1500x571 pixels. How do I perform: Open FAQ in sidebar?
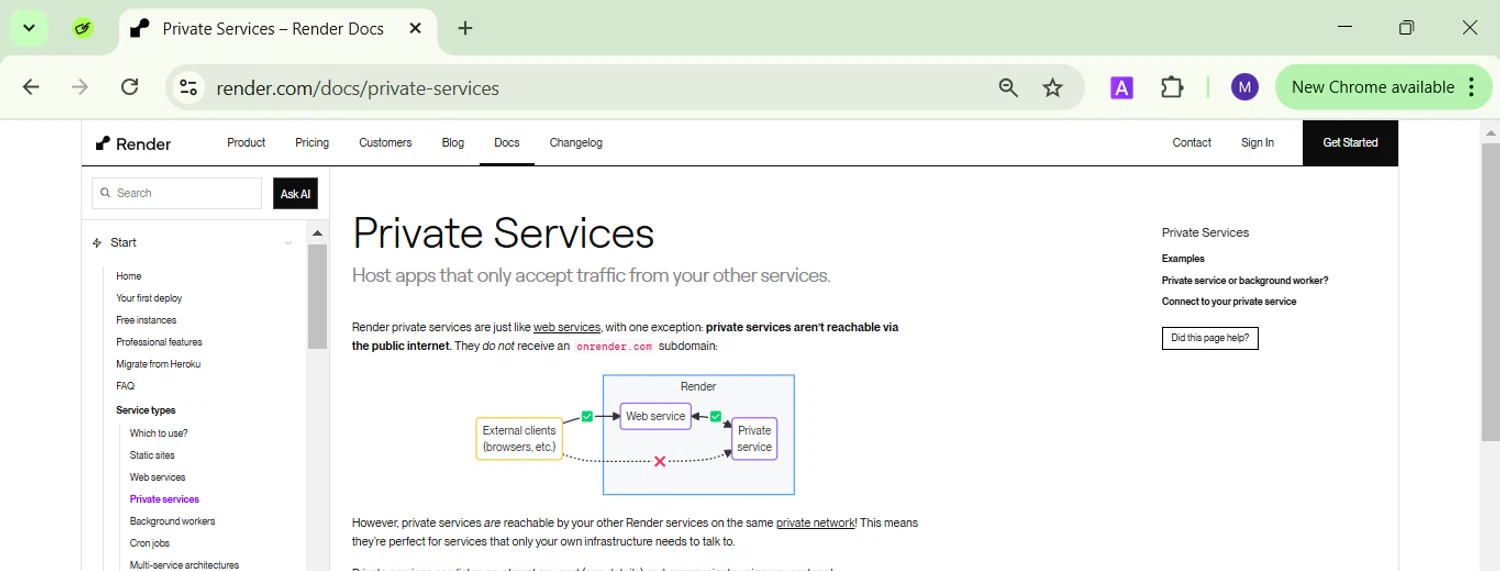coord(125,386)
